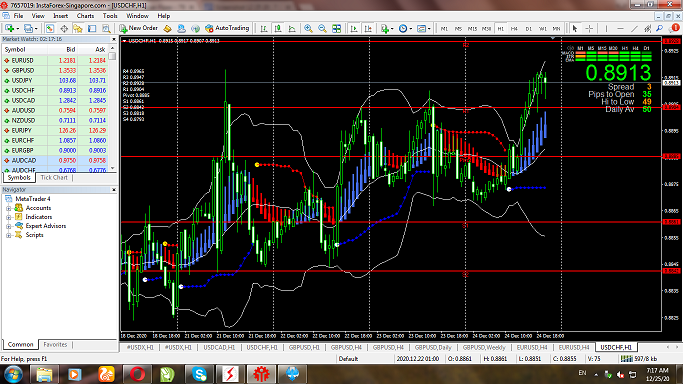Viewport: 683px width, 384px height.
Task: Select M15 timeframe button
Action: pos(472,29)
